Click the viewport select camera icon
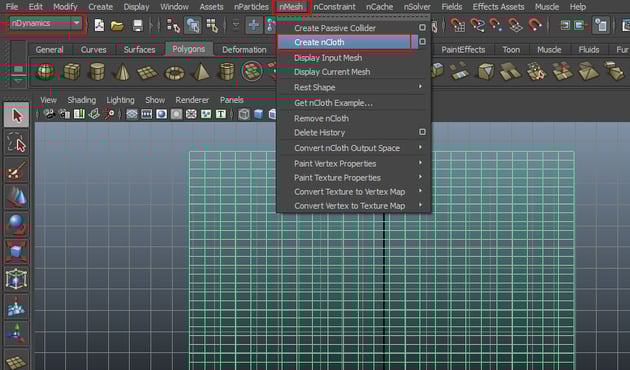This screenshot has height=370, width=630. click(x=50, y=114)
